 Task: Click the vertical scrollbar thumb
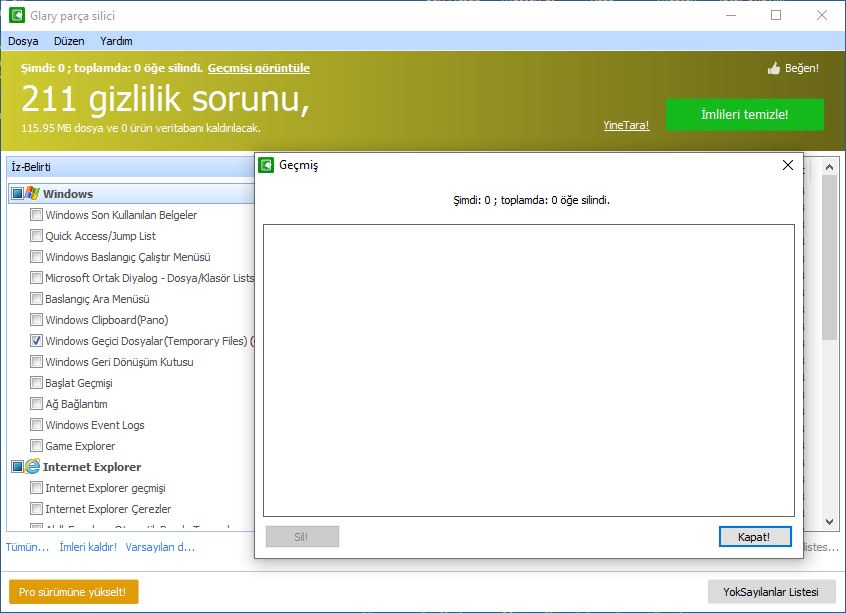click(x=829, y=257)
